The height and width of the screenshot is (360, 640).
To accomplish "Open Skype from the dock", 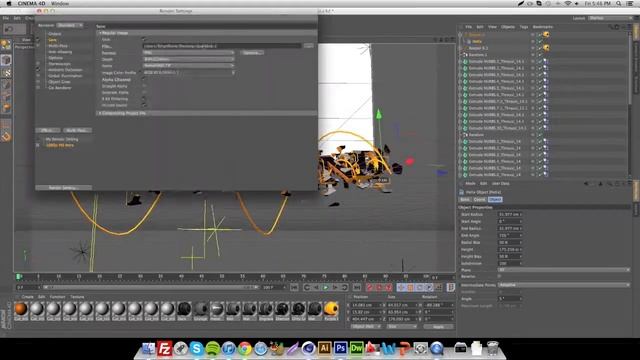I will pyautogui.click(x=196, y=349).
